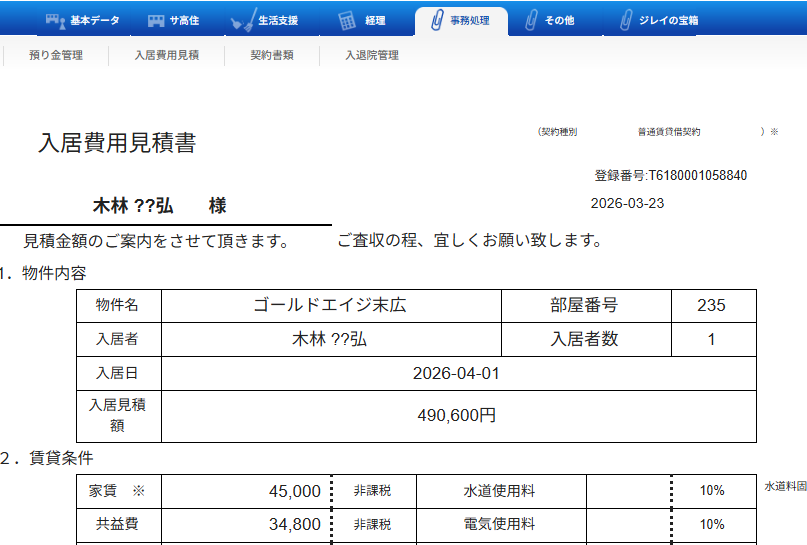
Task: Click the 入居見積額 value 490,600円
Action: (457, 416)
